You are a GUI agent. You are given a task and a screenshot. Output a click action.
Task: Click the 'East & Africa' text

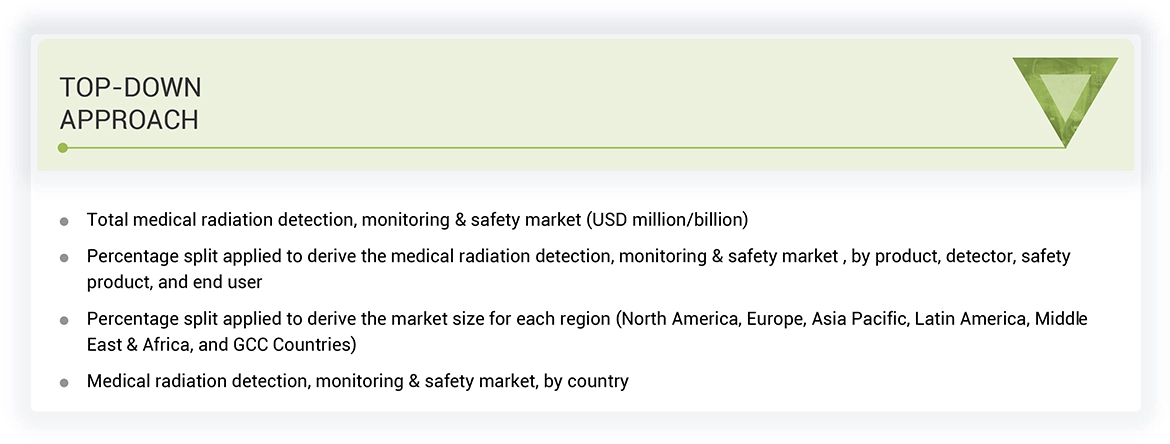pos(137,345)
